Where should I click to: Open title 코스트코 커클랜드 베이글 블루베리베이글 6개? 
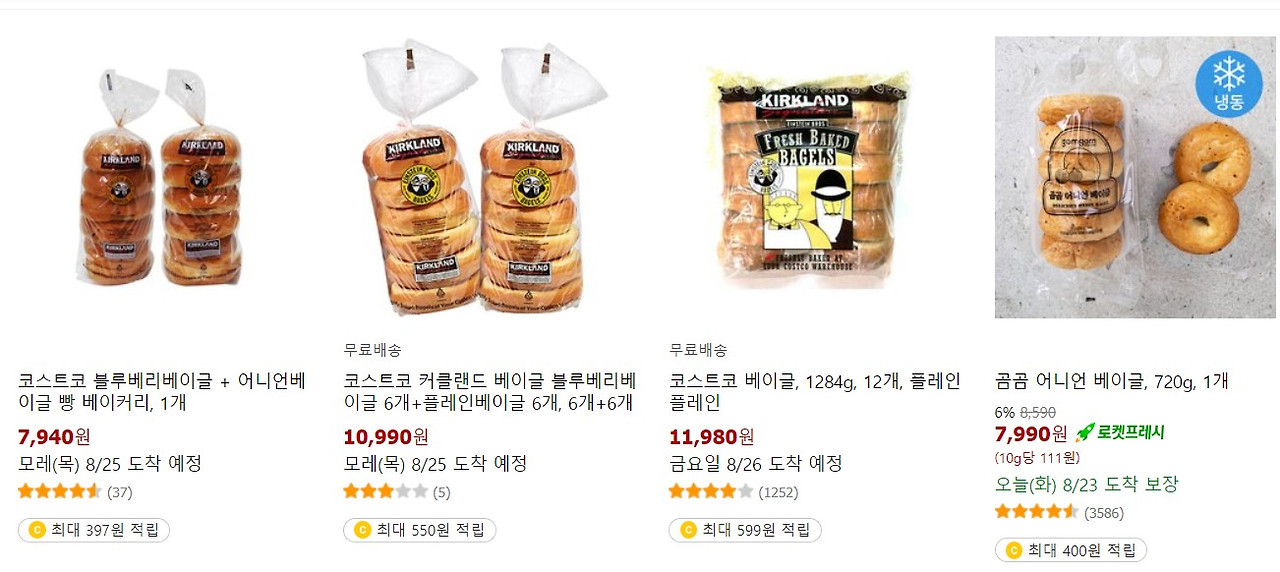coord(490,392)
